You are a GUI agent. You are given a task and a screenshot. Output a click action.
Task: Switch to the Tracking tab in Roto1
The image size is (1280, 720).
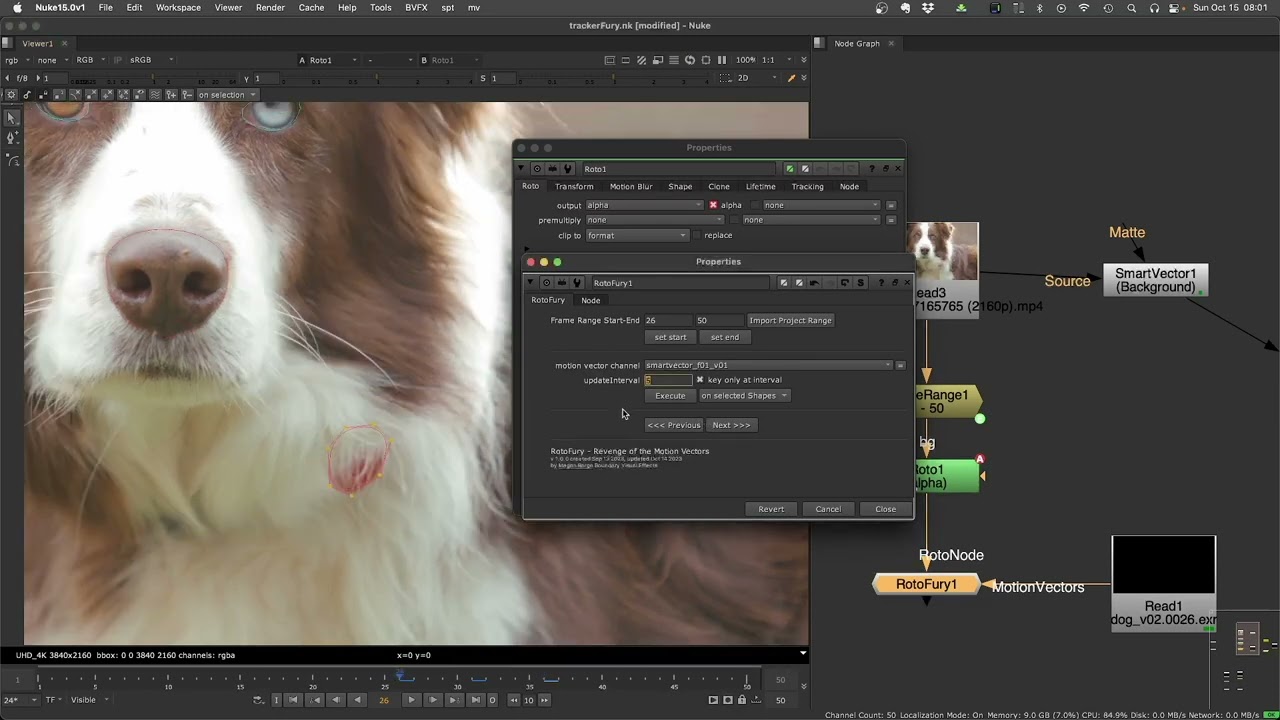pos(807,186)
